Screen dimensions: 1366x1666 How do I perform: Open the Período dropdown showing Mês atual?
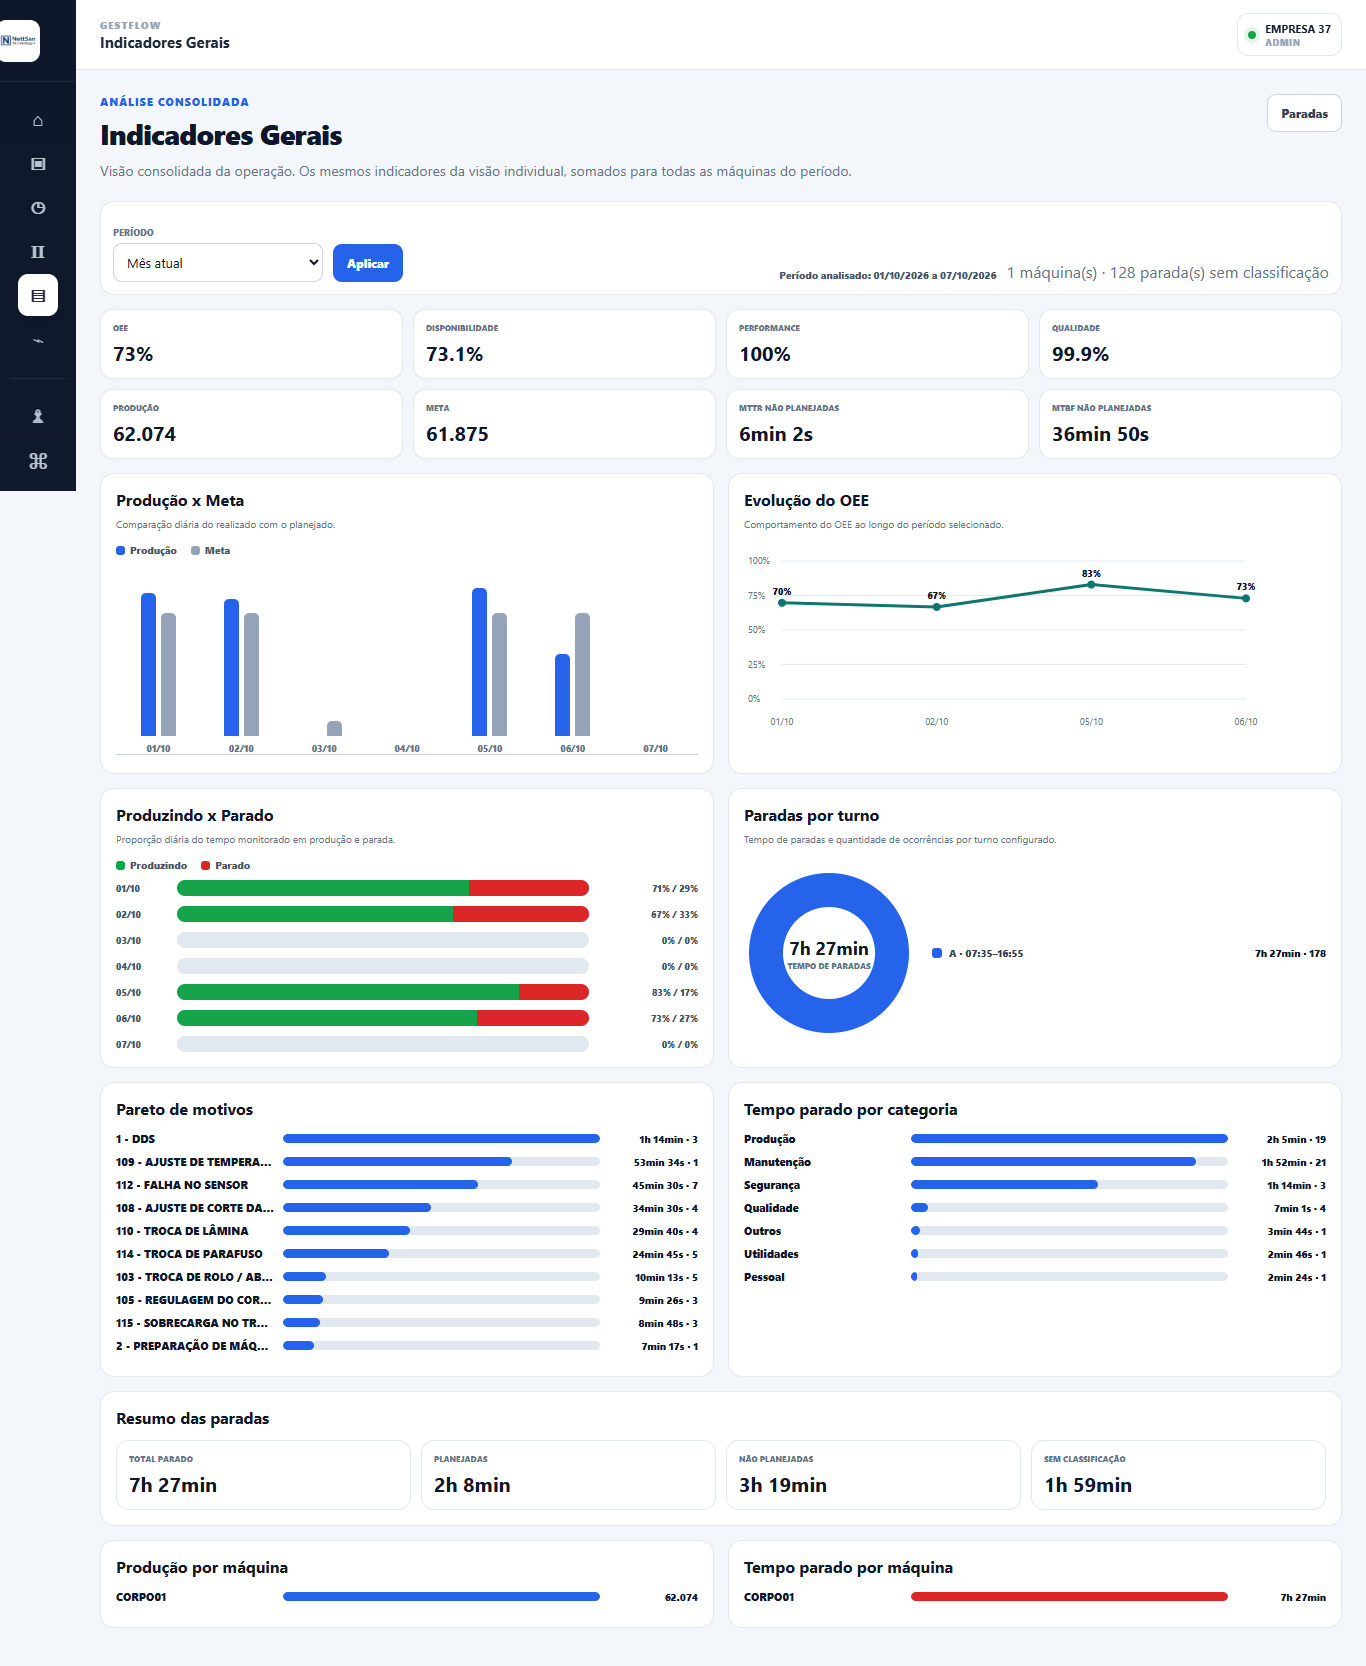[218, 263]
